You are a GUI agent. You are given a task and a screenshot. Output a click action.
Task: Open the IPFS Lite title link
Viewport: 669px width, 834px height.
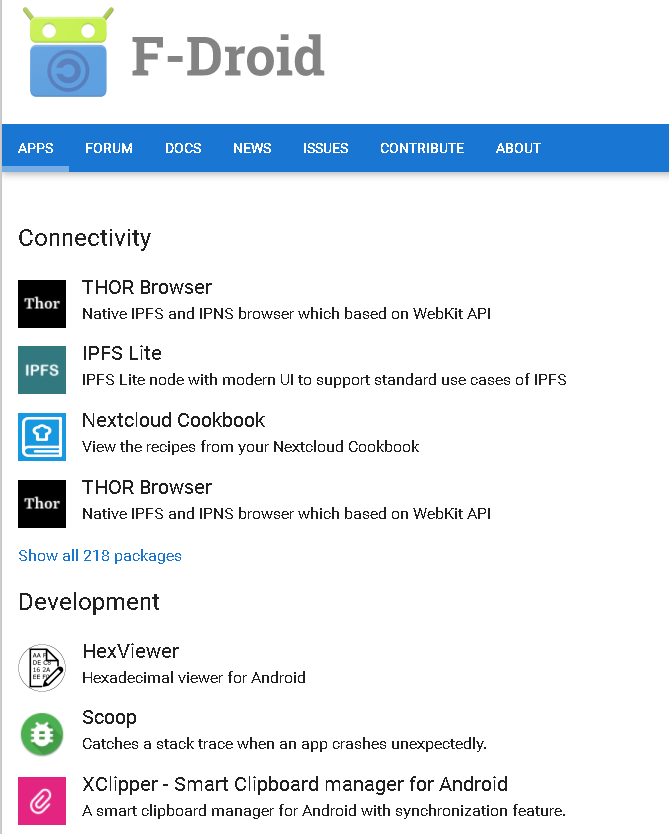coord(122,353)
